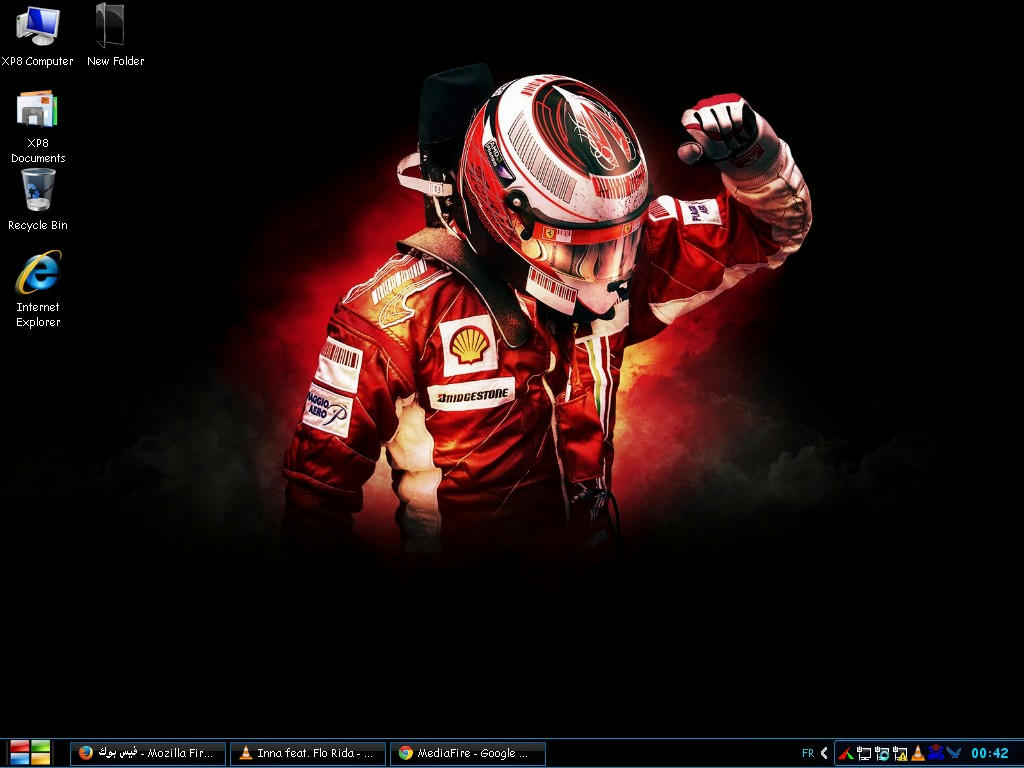Select the New Folder desktop icon

tap(115, 35)
